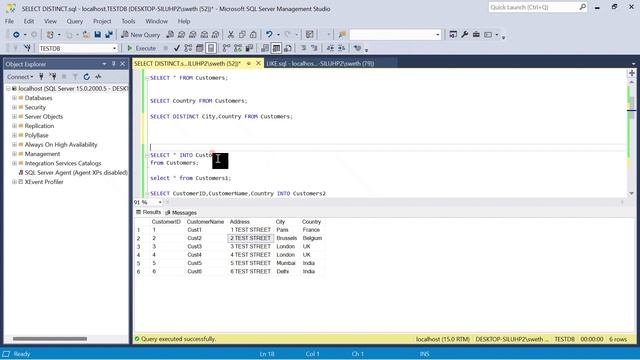Toggle Include Client Statistics button

(249, 48)
